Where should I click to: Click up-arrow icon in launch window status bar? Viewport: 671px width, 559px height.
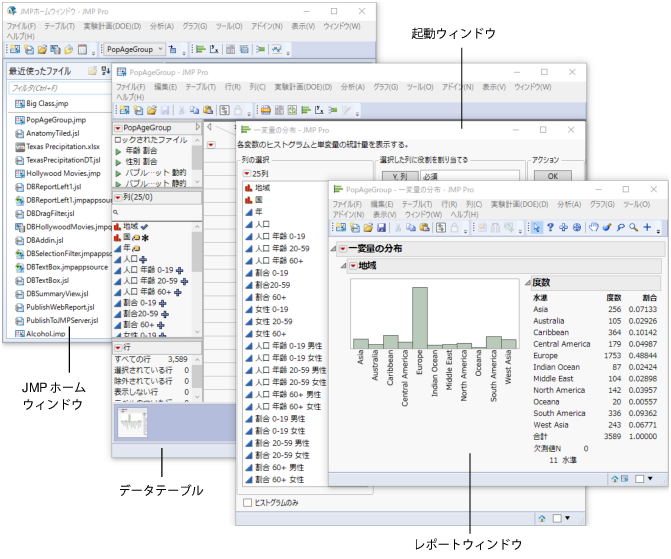pos(542,518)
